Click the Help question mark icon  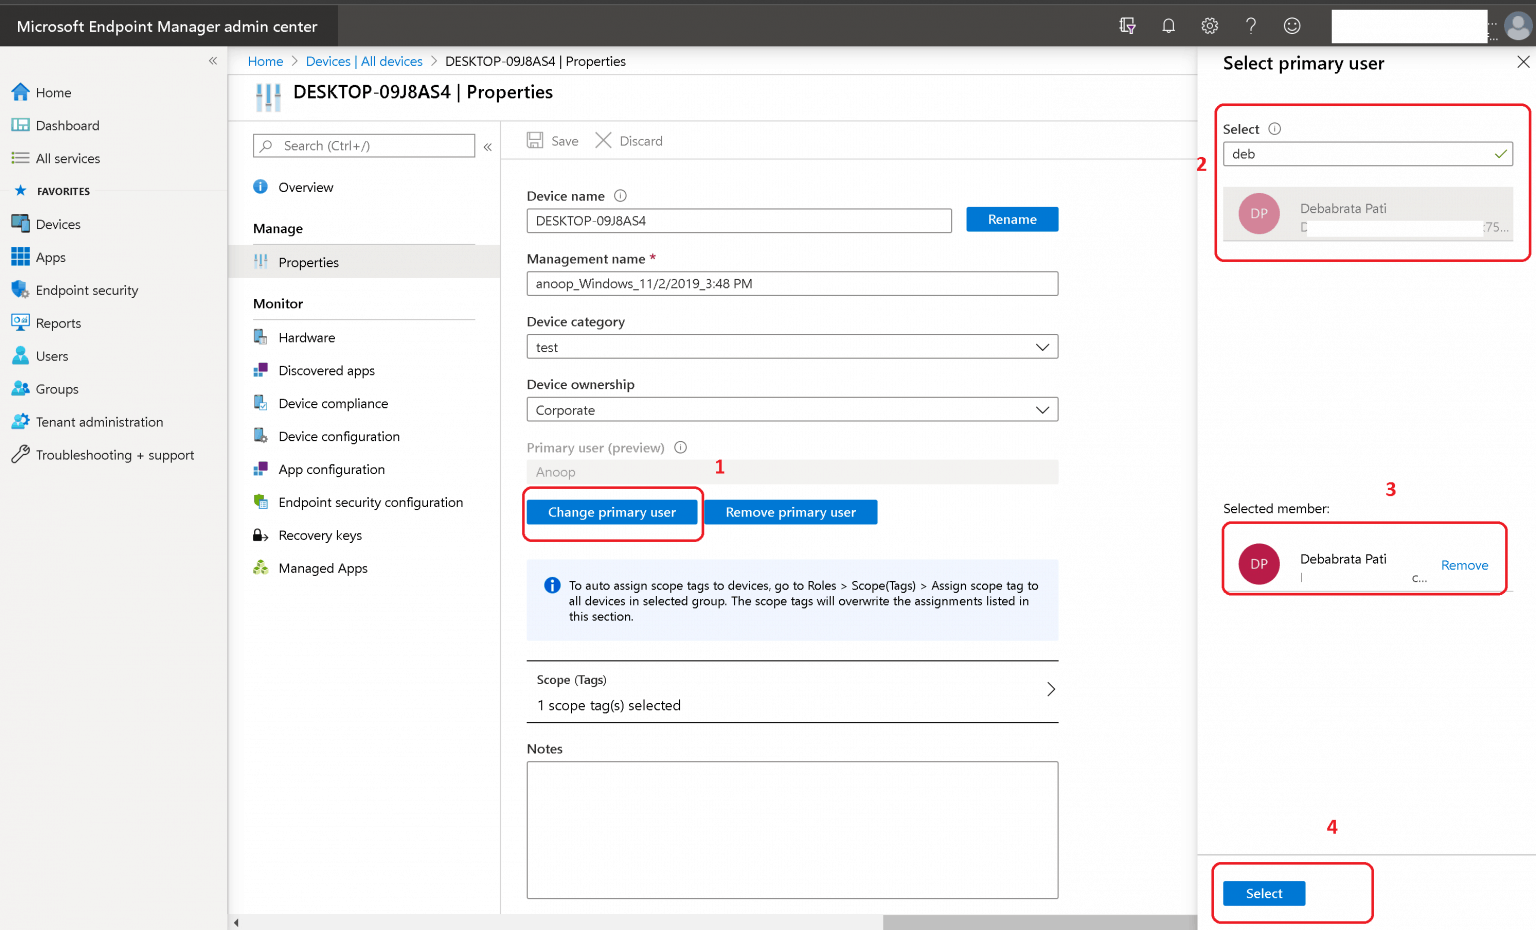pyautogui.click(x=1250, y=26)
